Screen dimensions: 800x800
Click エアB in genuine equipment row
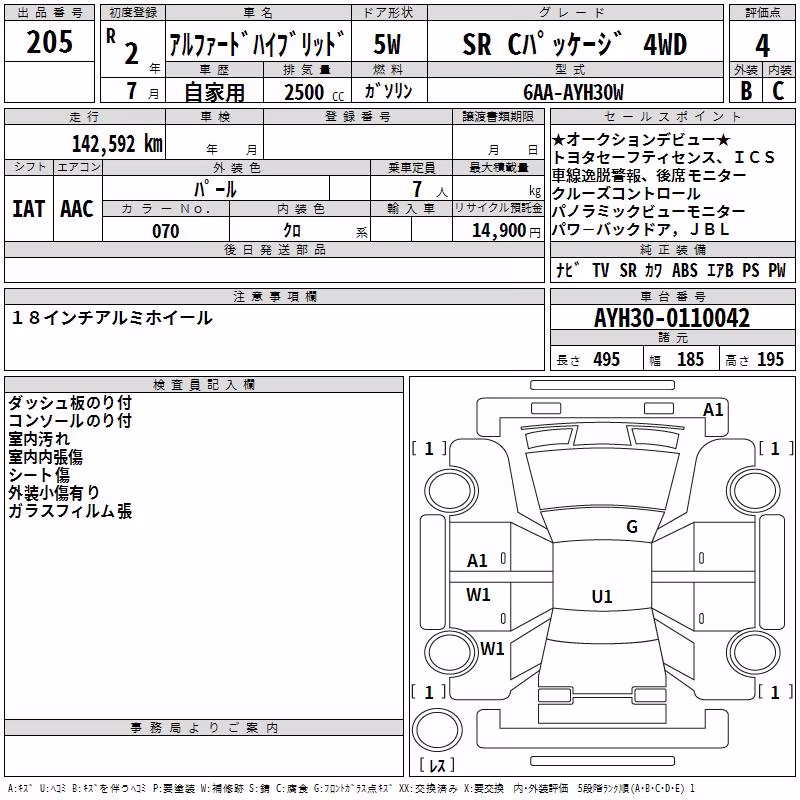(x=720, y=270)
